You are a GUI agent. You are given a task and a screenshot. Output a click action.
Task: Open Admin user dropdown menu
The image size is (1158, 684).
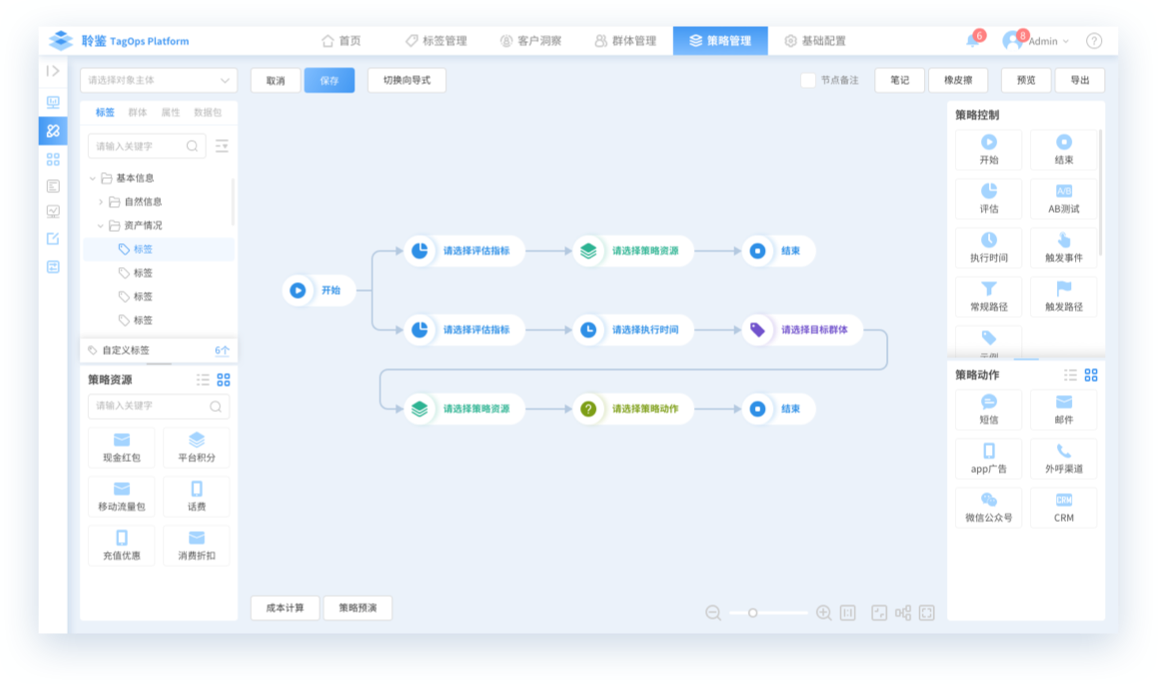1035,41
